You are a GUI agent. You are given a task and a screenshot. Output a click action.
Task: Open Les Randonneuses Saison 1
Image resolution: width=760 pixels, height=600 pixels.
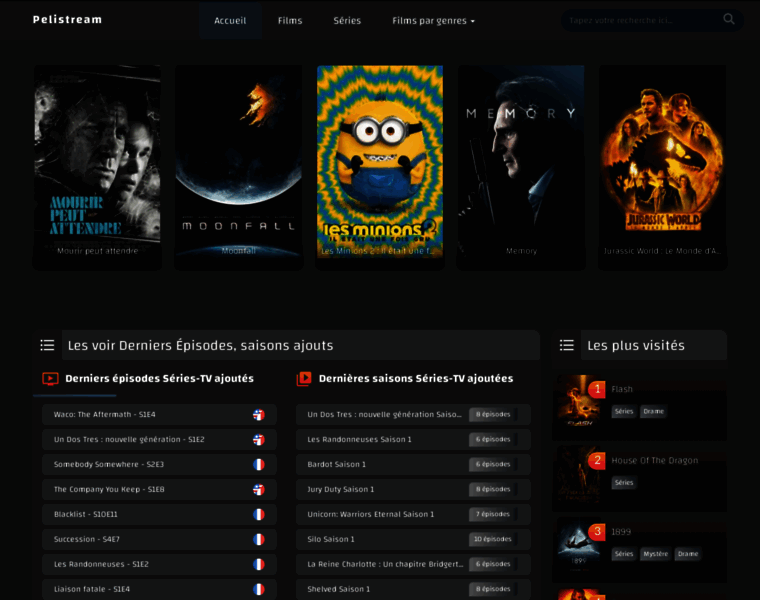(413, 440)
